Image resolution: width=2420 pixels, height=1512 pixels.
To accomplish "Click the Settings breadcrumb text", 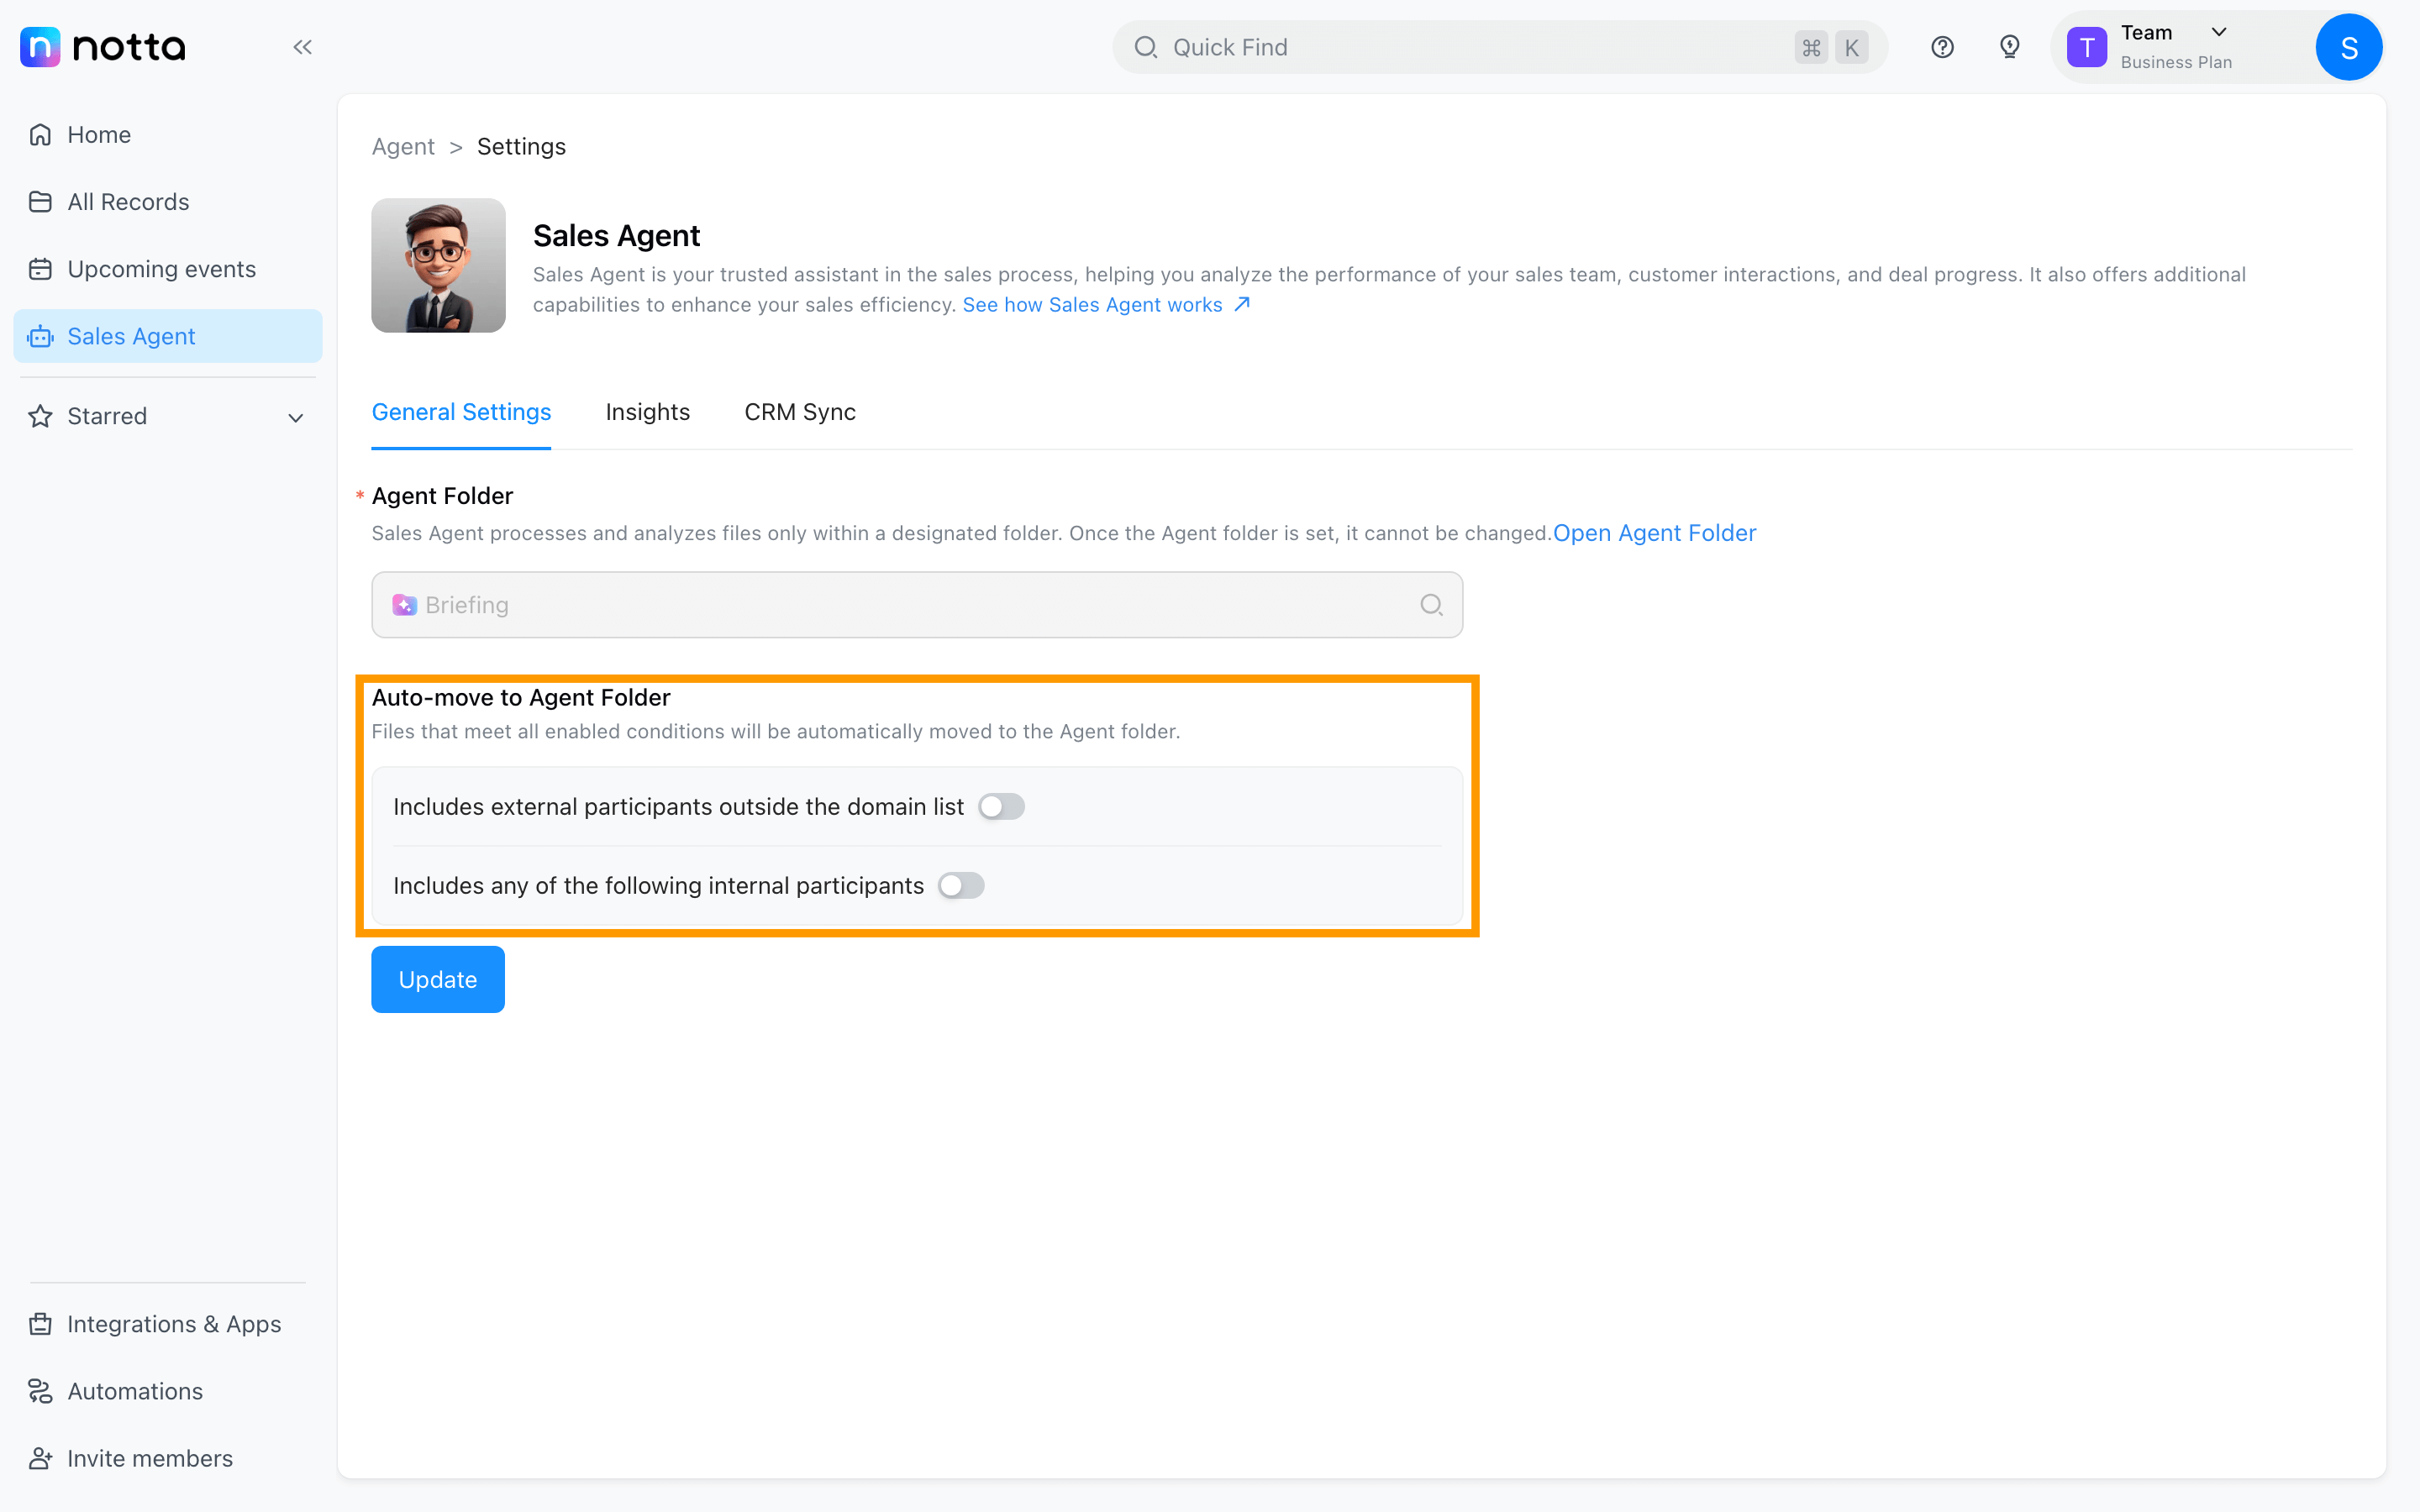I will pyautogui.click(x=521, y=146).
